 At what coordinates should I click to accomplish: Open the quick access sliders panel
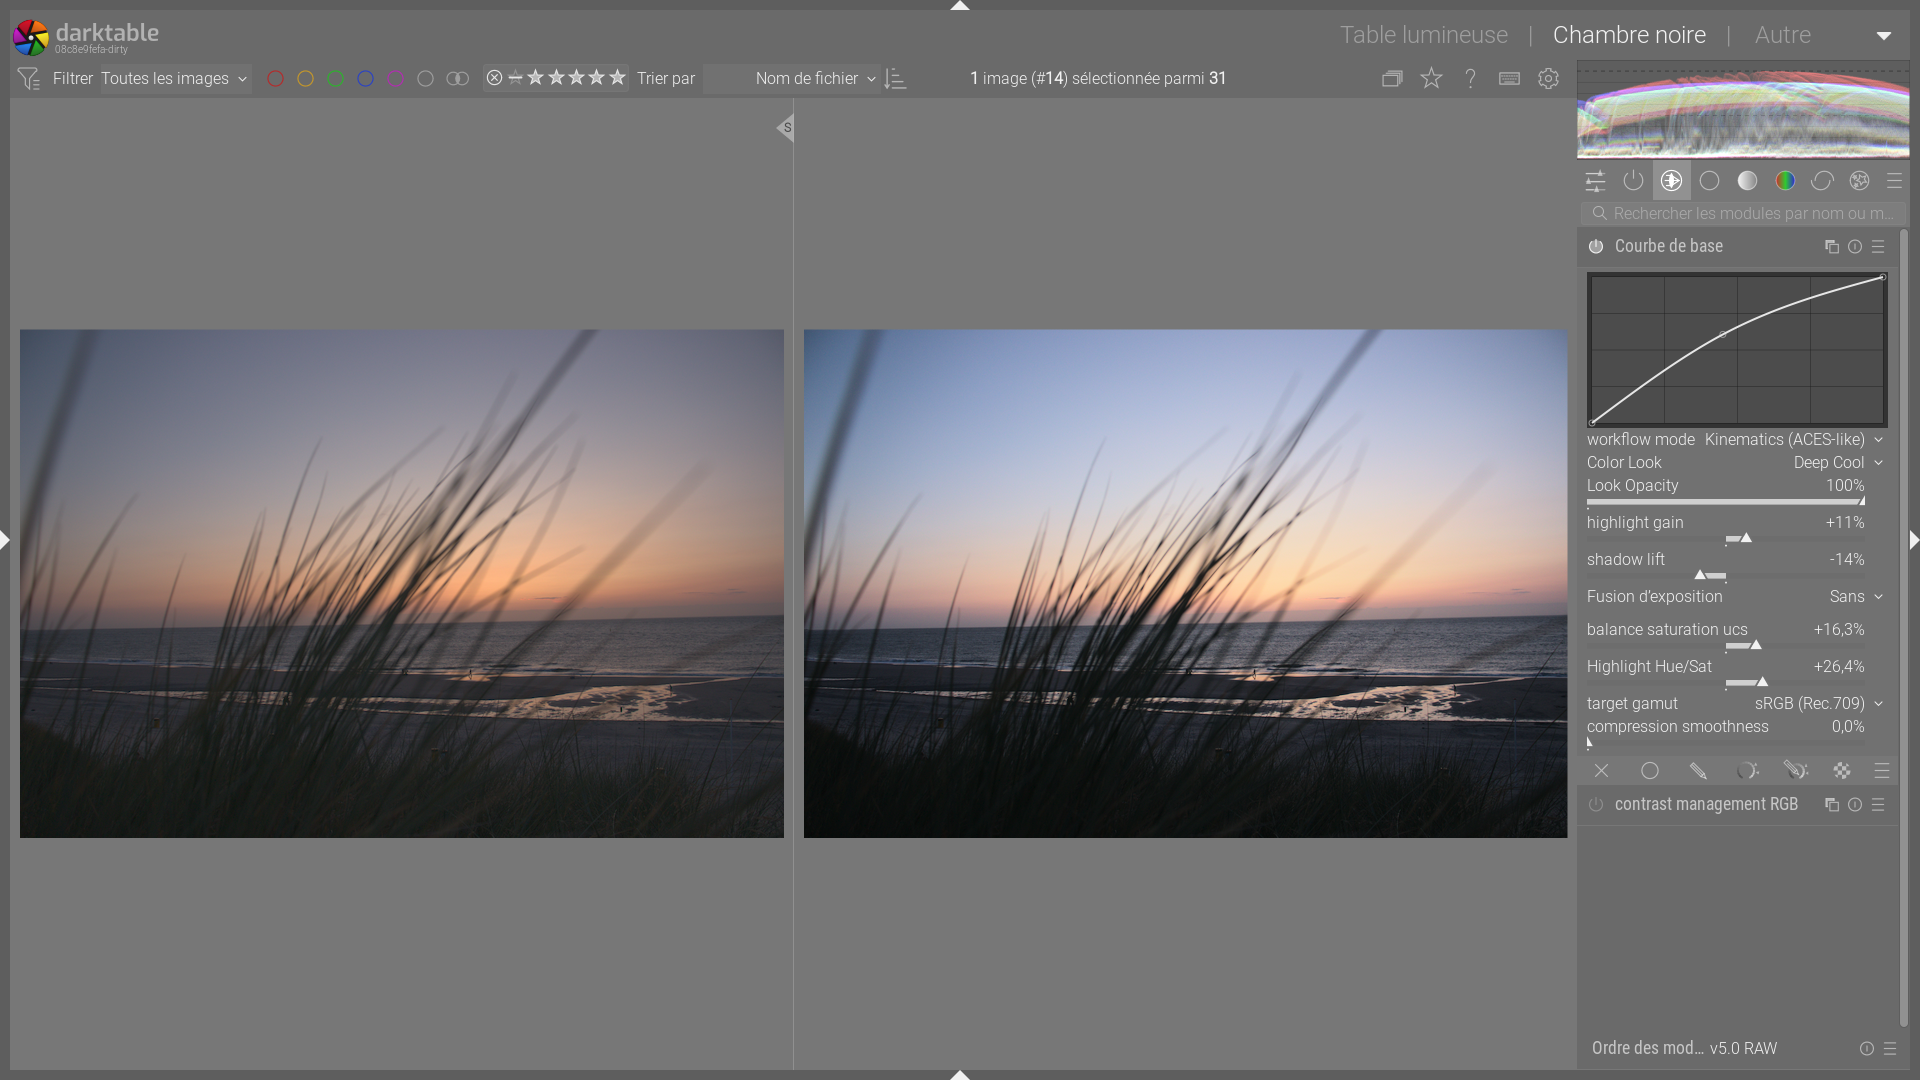(x=1595, y=181)
